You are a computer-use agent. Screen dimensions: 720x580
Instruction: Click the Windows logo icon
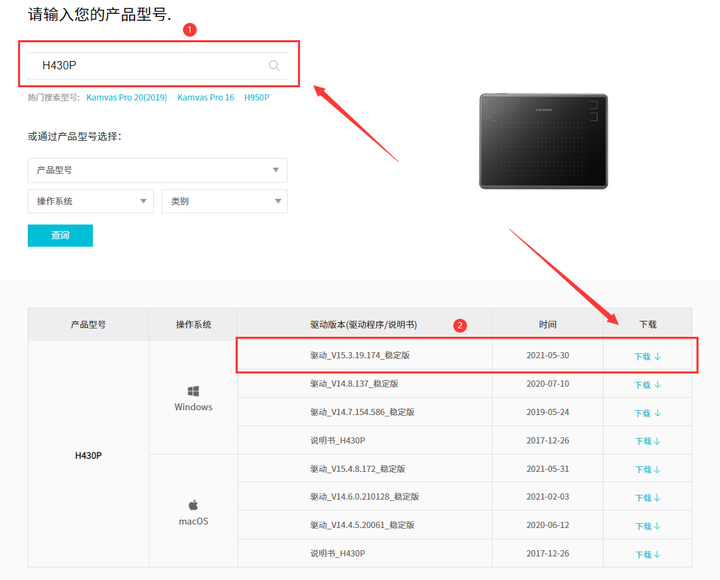(194, 391)
